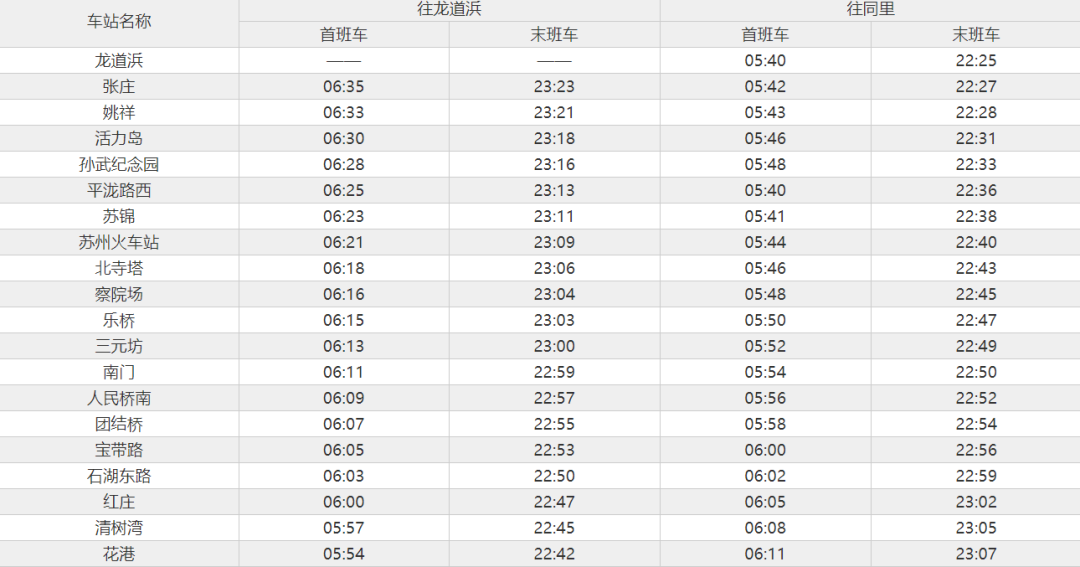Select the 三元坊 station name
This screenshot has width=1080, height=567.
119,346
